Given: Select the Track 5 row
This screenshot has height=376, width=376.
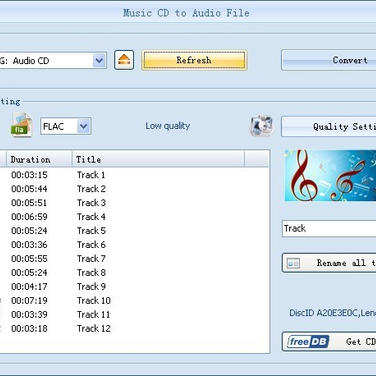Looking at the screenshot, I should coord(134,231).
